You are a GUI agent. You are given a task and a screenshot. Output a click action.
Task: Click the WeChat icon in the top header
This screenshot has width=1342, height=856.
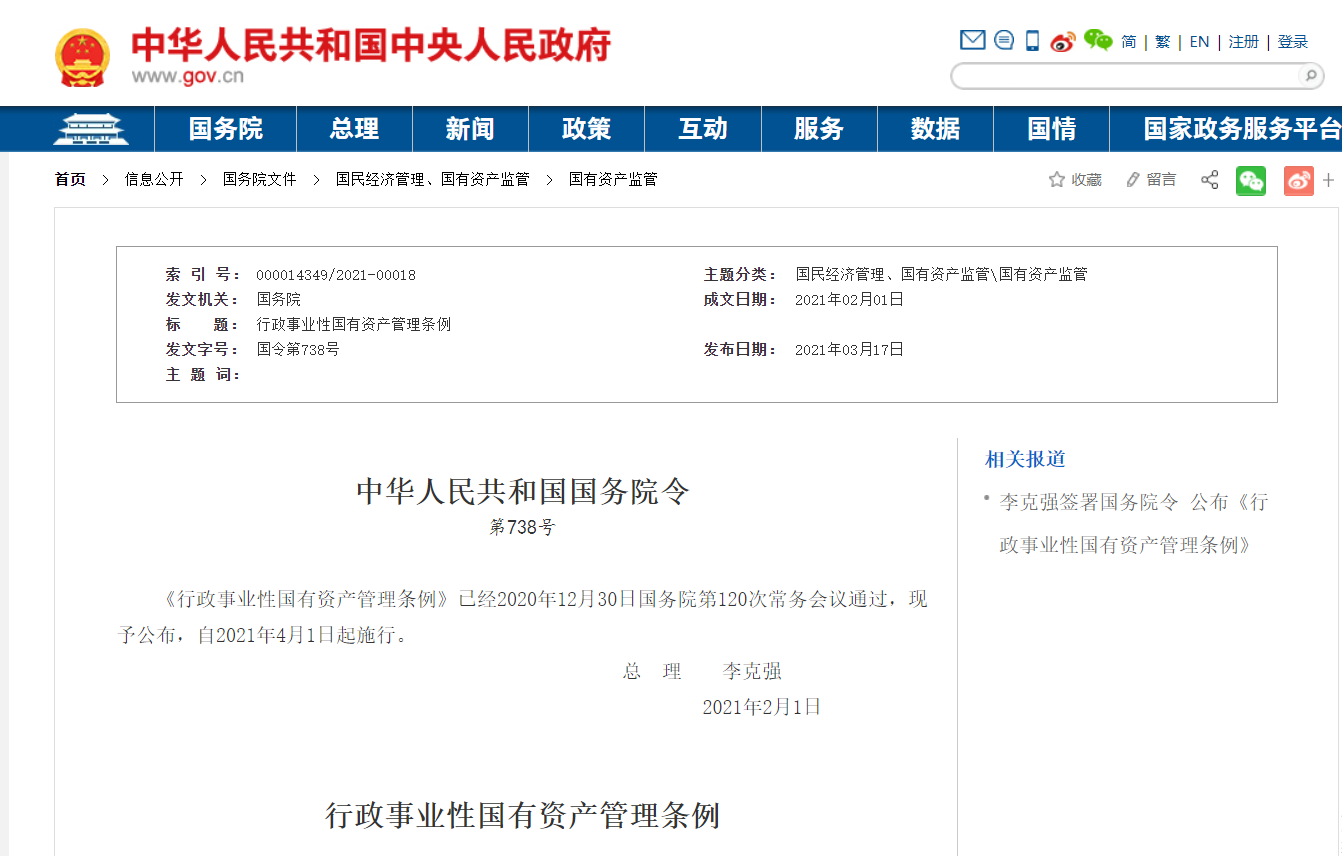pyautogui.click(x=1097, y=41)
